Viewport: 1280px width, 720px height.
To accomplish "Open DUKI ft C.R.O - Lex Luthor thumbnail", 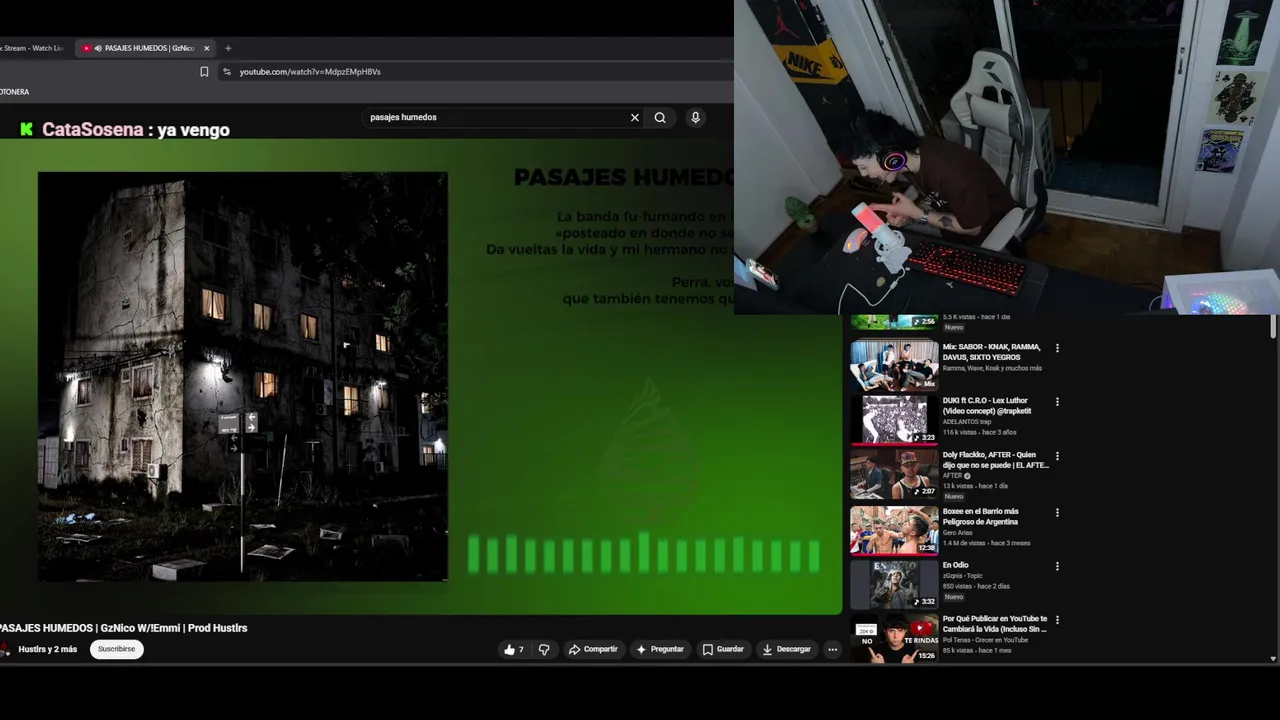I will (x=894, y=419).
